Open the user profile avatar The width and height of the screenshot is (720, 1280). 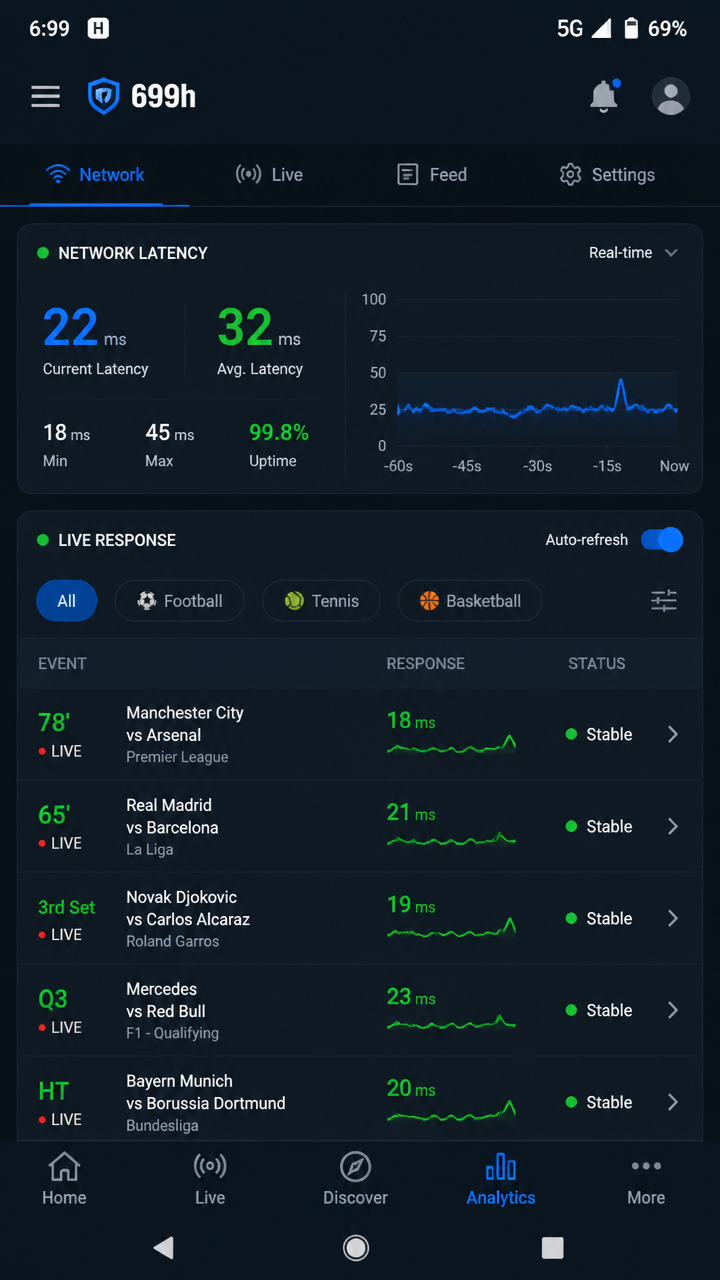tap(670, 96)
